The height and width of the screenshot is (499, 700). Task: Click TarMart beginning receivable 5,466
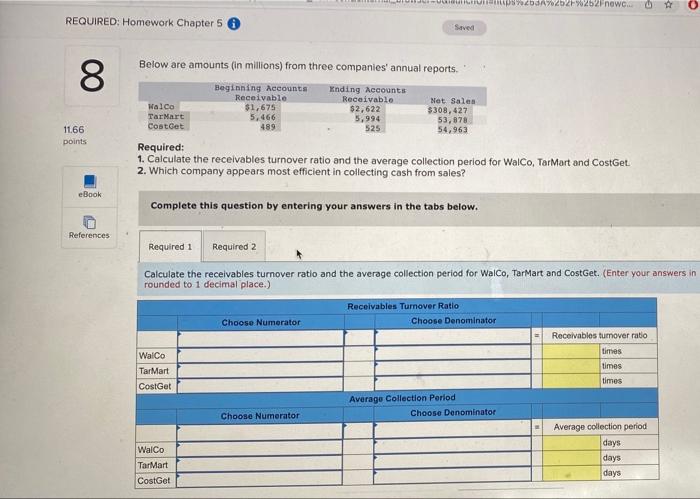[262, 117]
